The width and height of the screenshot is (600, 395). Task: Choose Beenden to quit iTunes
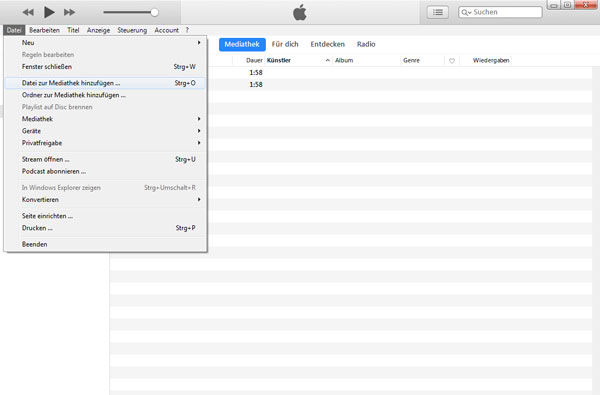click(105, 244)
